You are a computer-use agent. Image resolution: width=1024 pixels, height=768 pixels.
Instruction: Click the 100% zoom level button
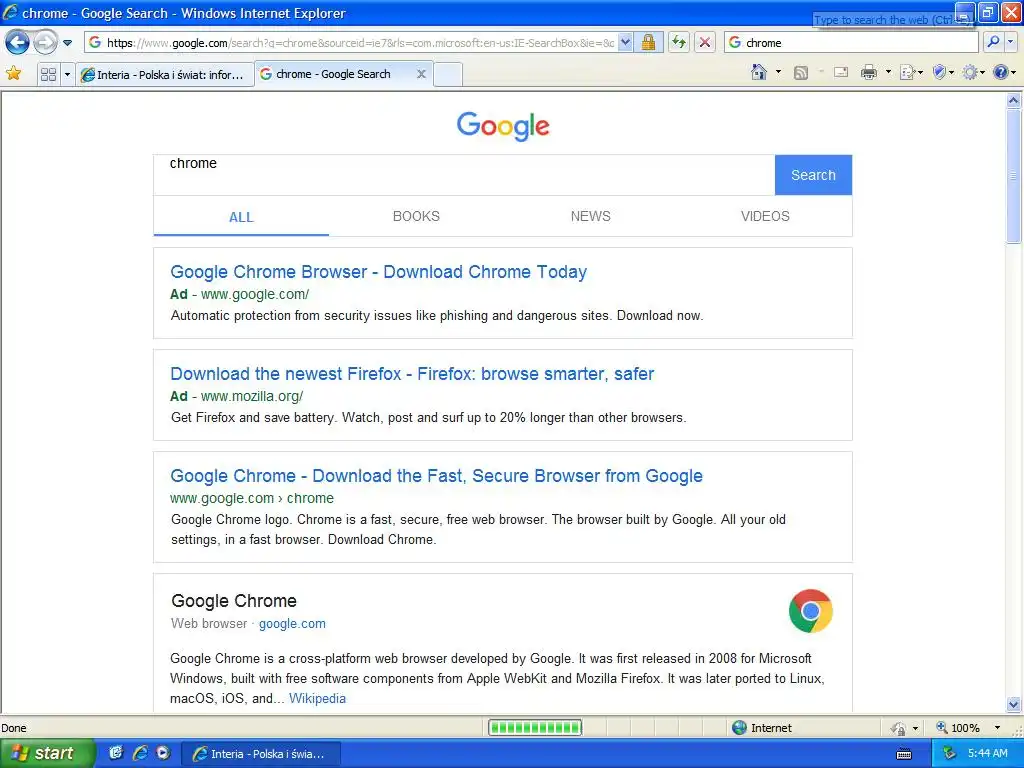click(958, 728)
